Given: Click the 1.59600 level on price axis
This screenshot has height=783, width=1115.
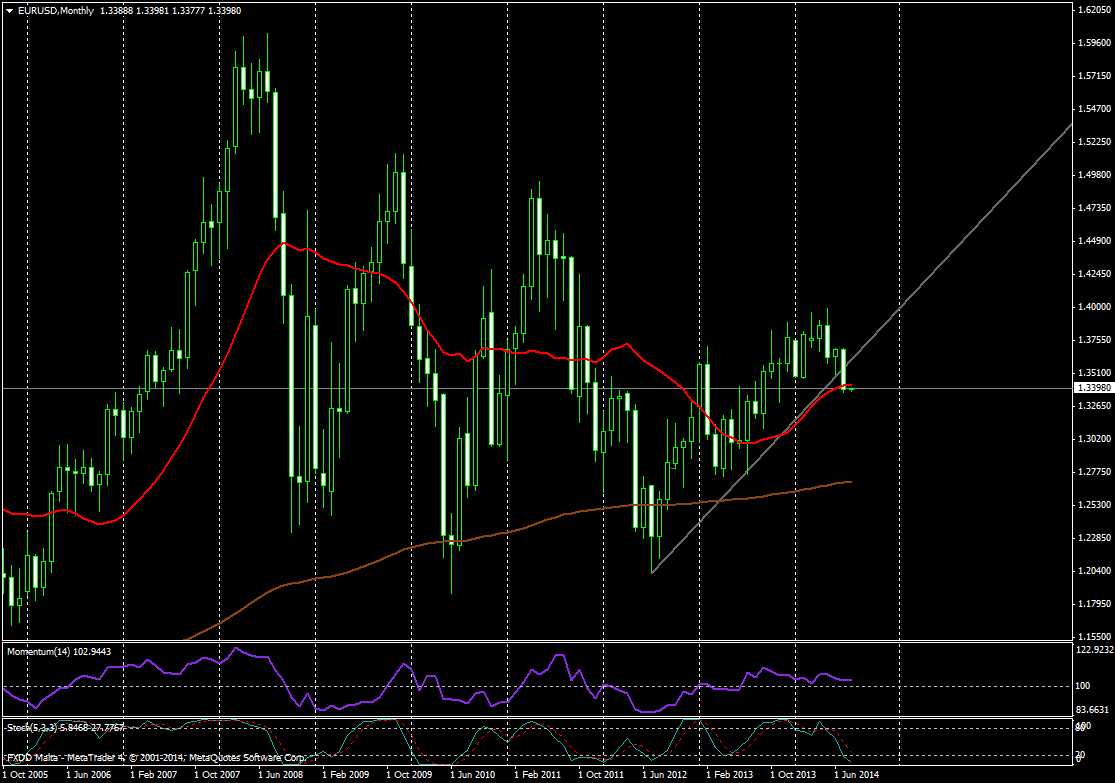Looking at the screenshot, I should click(x=1094, y=43).
